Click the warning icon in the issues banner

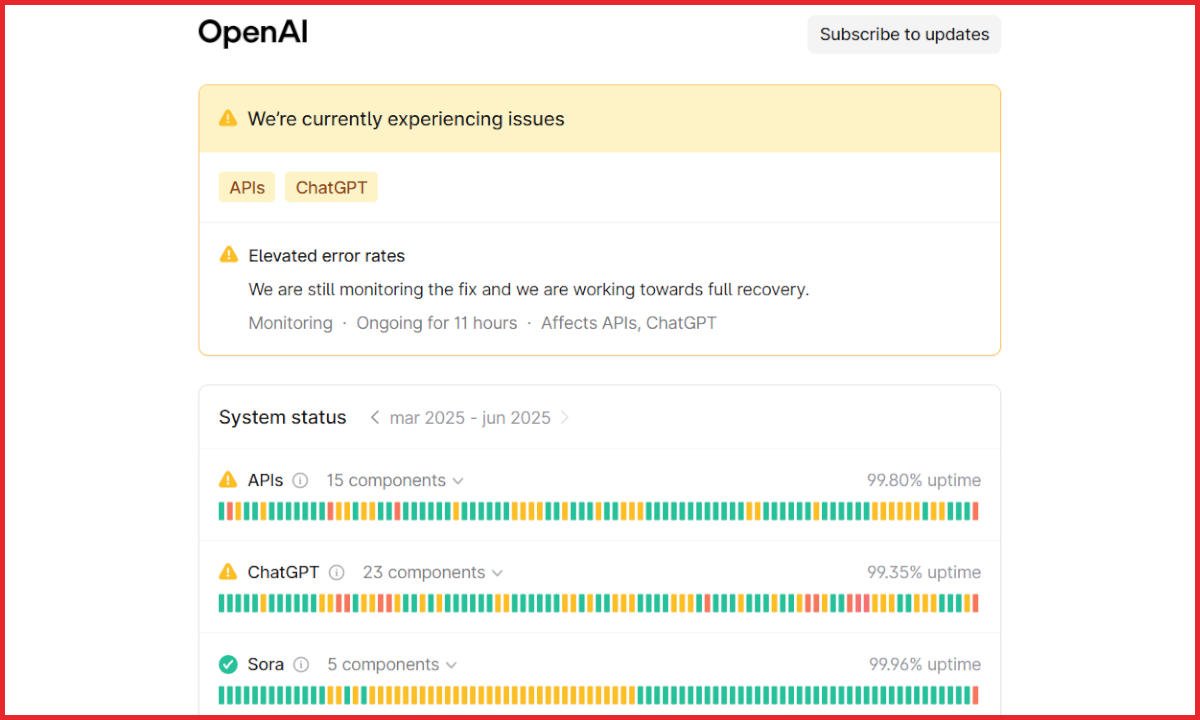tap(228, 118)
